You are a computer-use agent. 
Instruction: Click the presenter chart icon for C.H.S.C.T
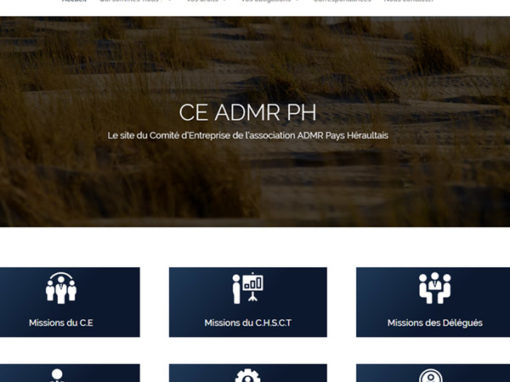point(248,288)
